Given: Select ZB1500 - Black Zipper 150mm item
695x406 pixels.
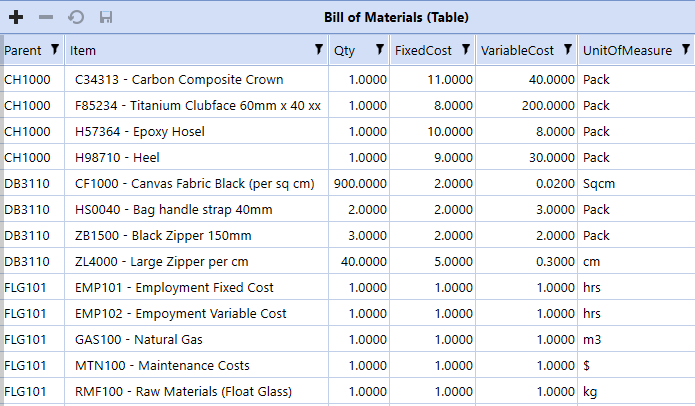Looking at the screenshot, I should click(x=163, y=235).
